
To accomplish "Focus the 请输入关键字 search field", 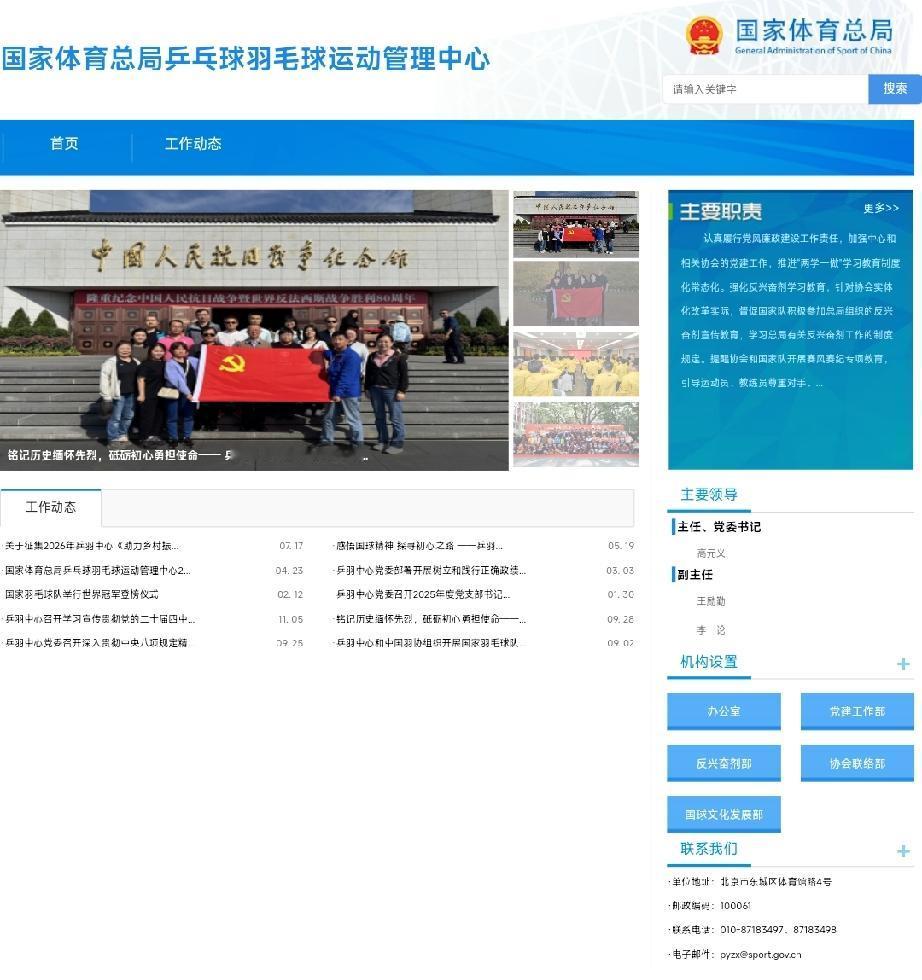I will [766, 89].
